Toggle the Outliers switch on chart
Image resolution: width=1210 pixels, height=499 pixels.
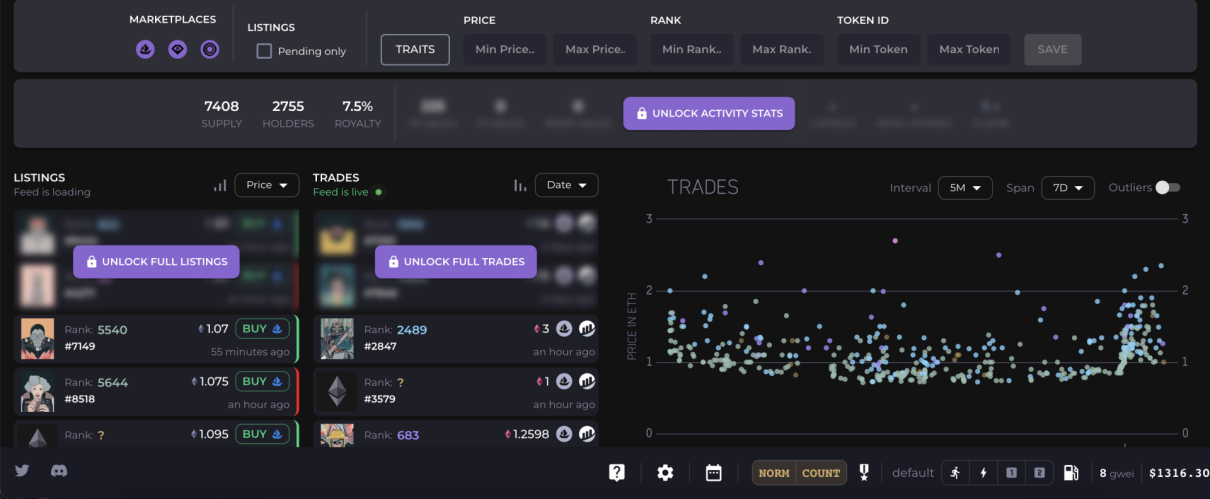pyautogui.click(x=1167, y=187)
